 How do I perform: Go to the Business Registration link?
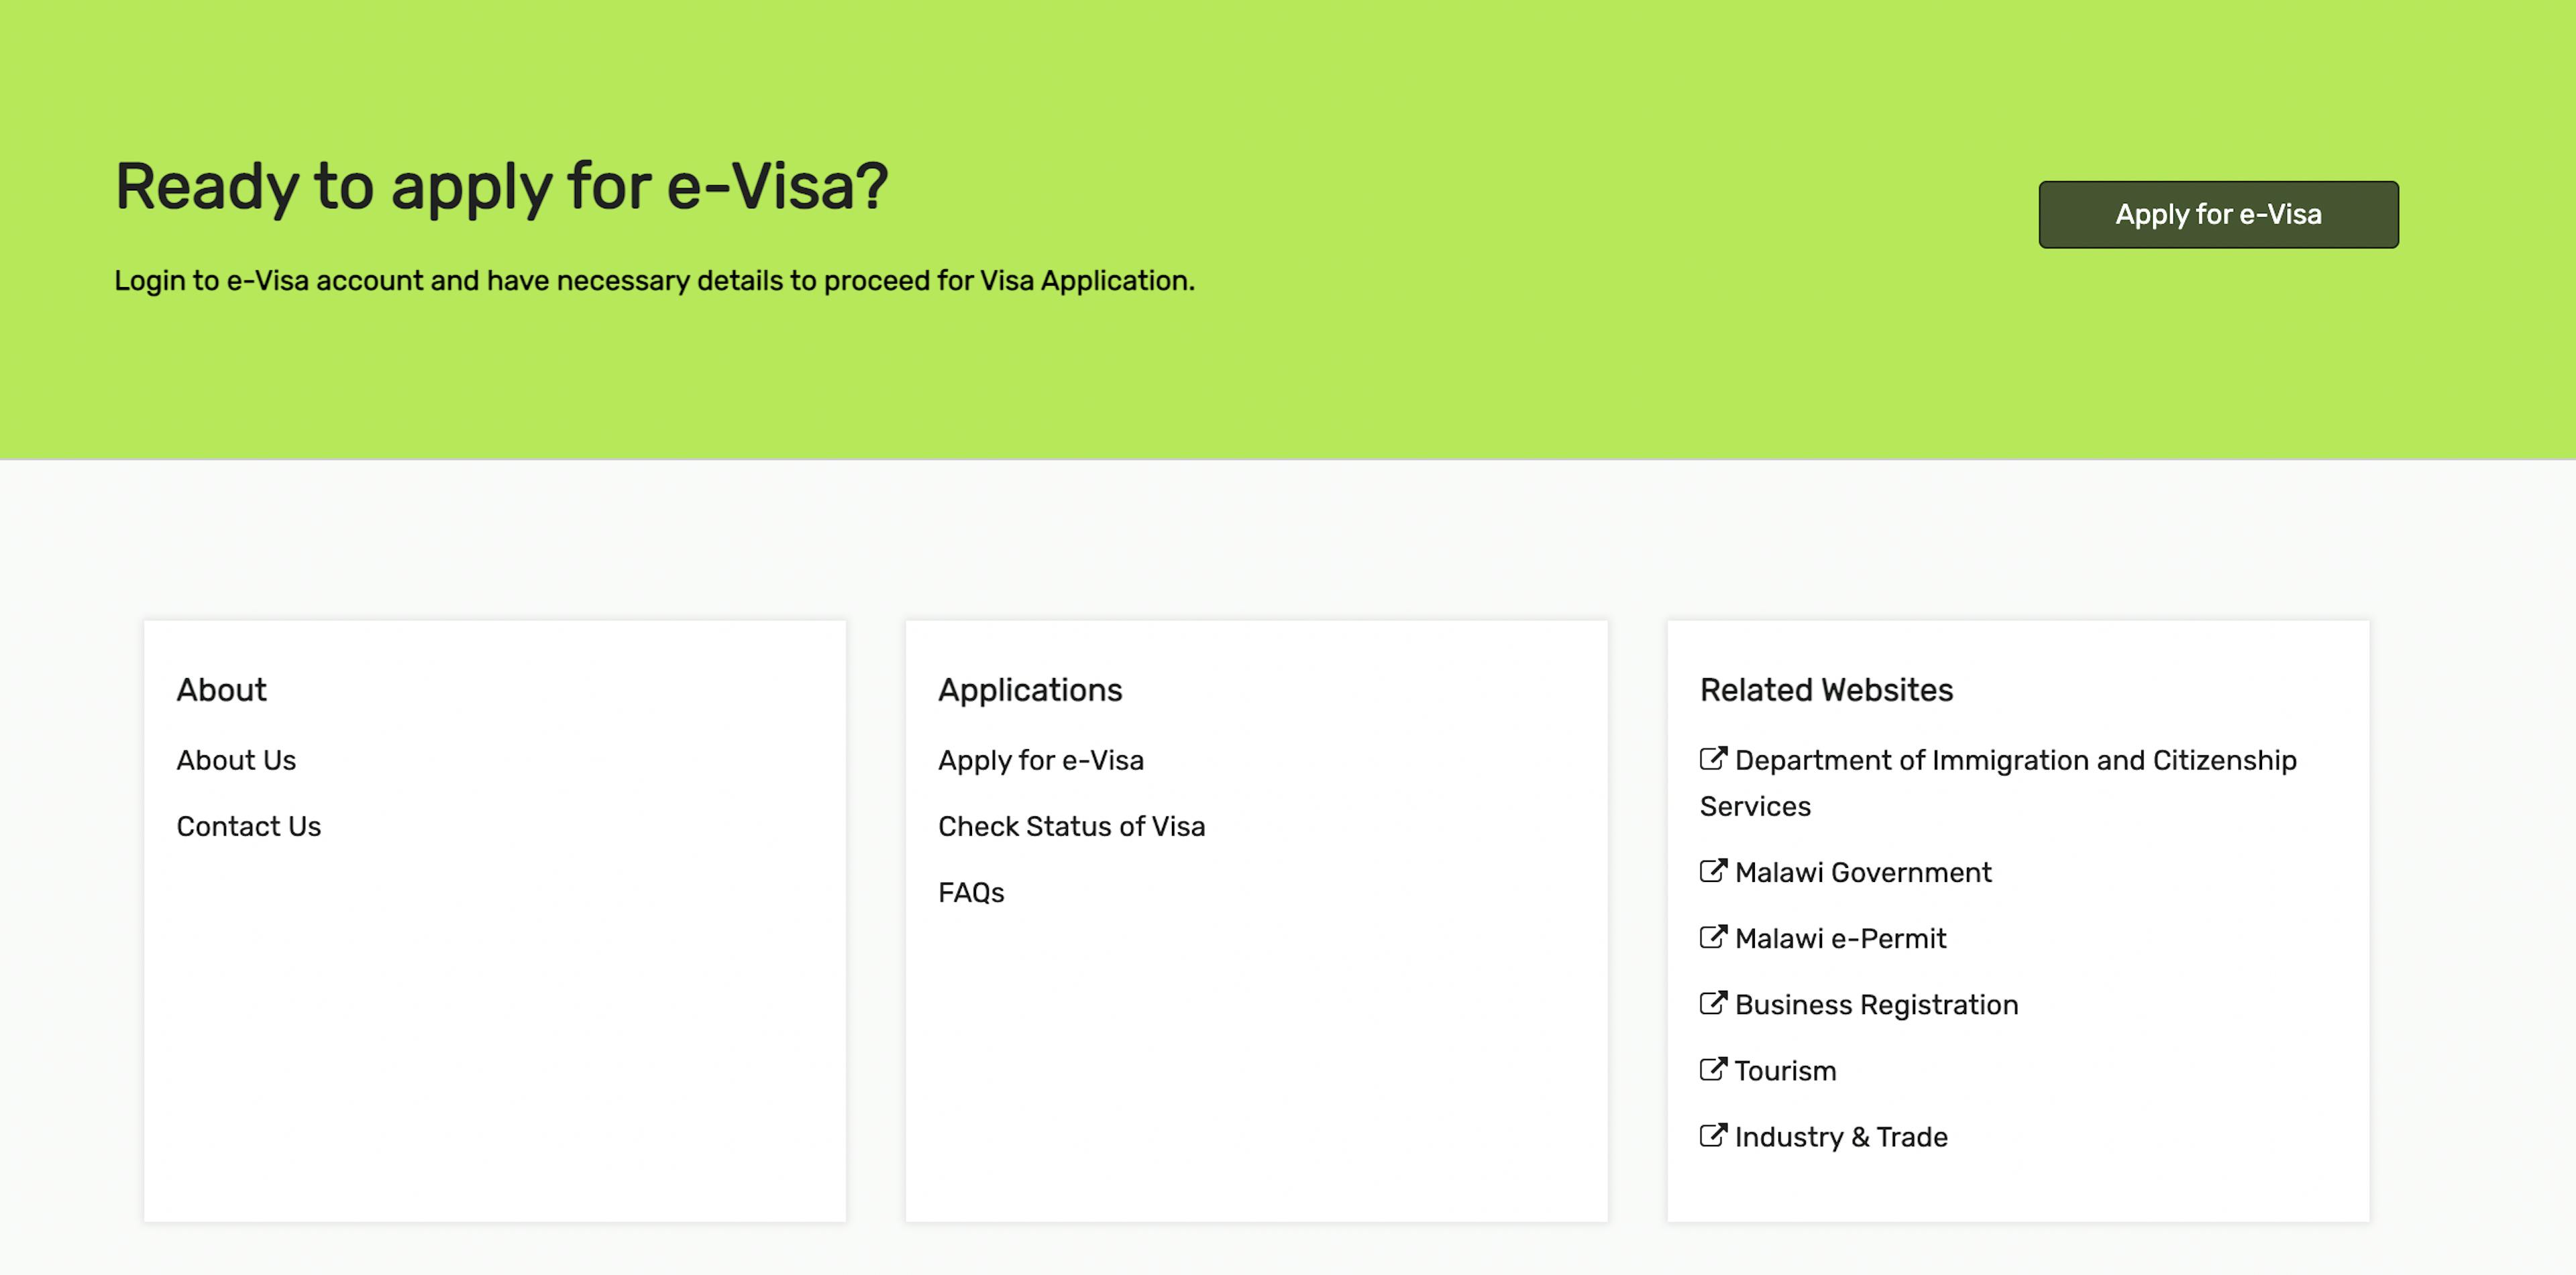(x=1876, y=1004)
